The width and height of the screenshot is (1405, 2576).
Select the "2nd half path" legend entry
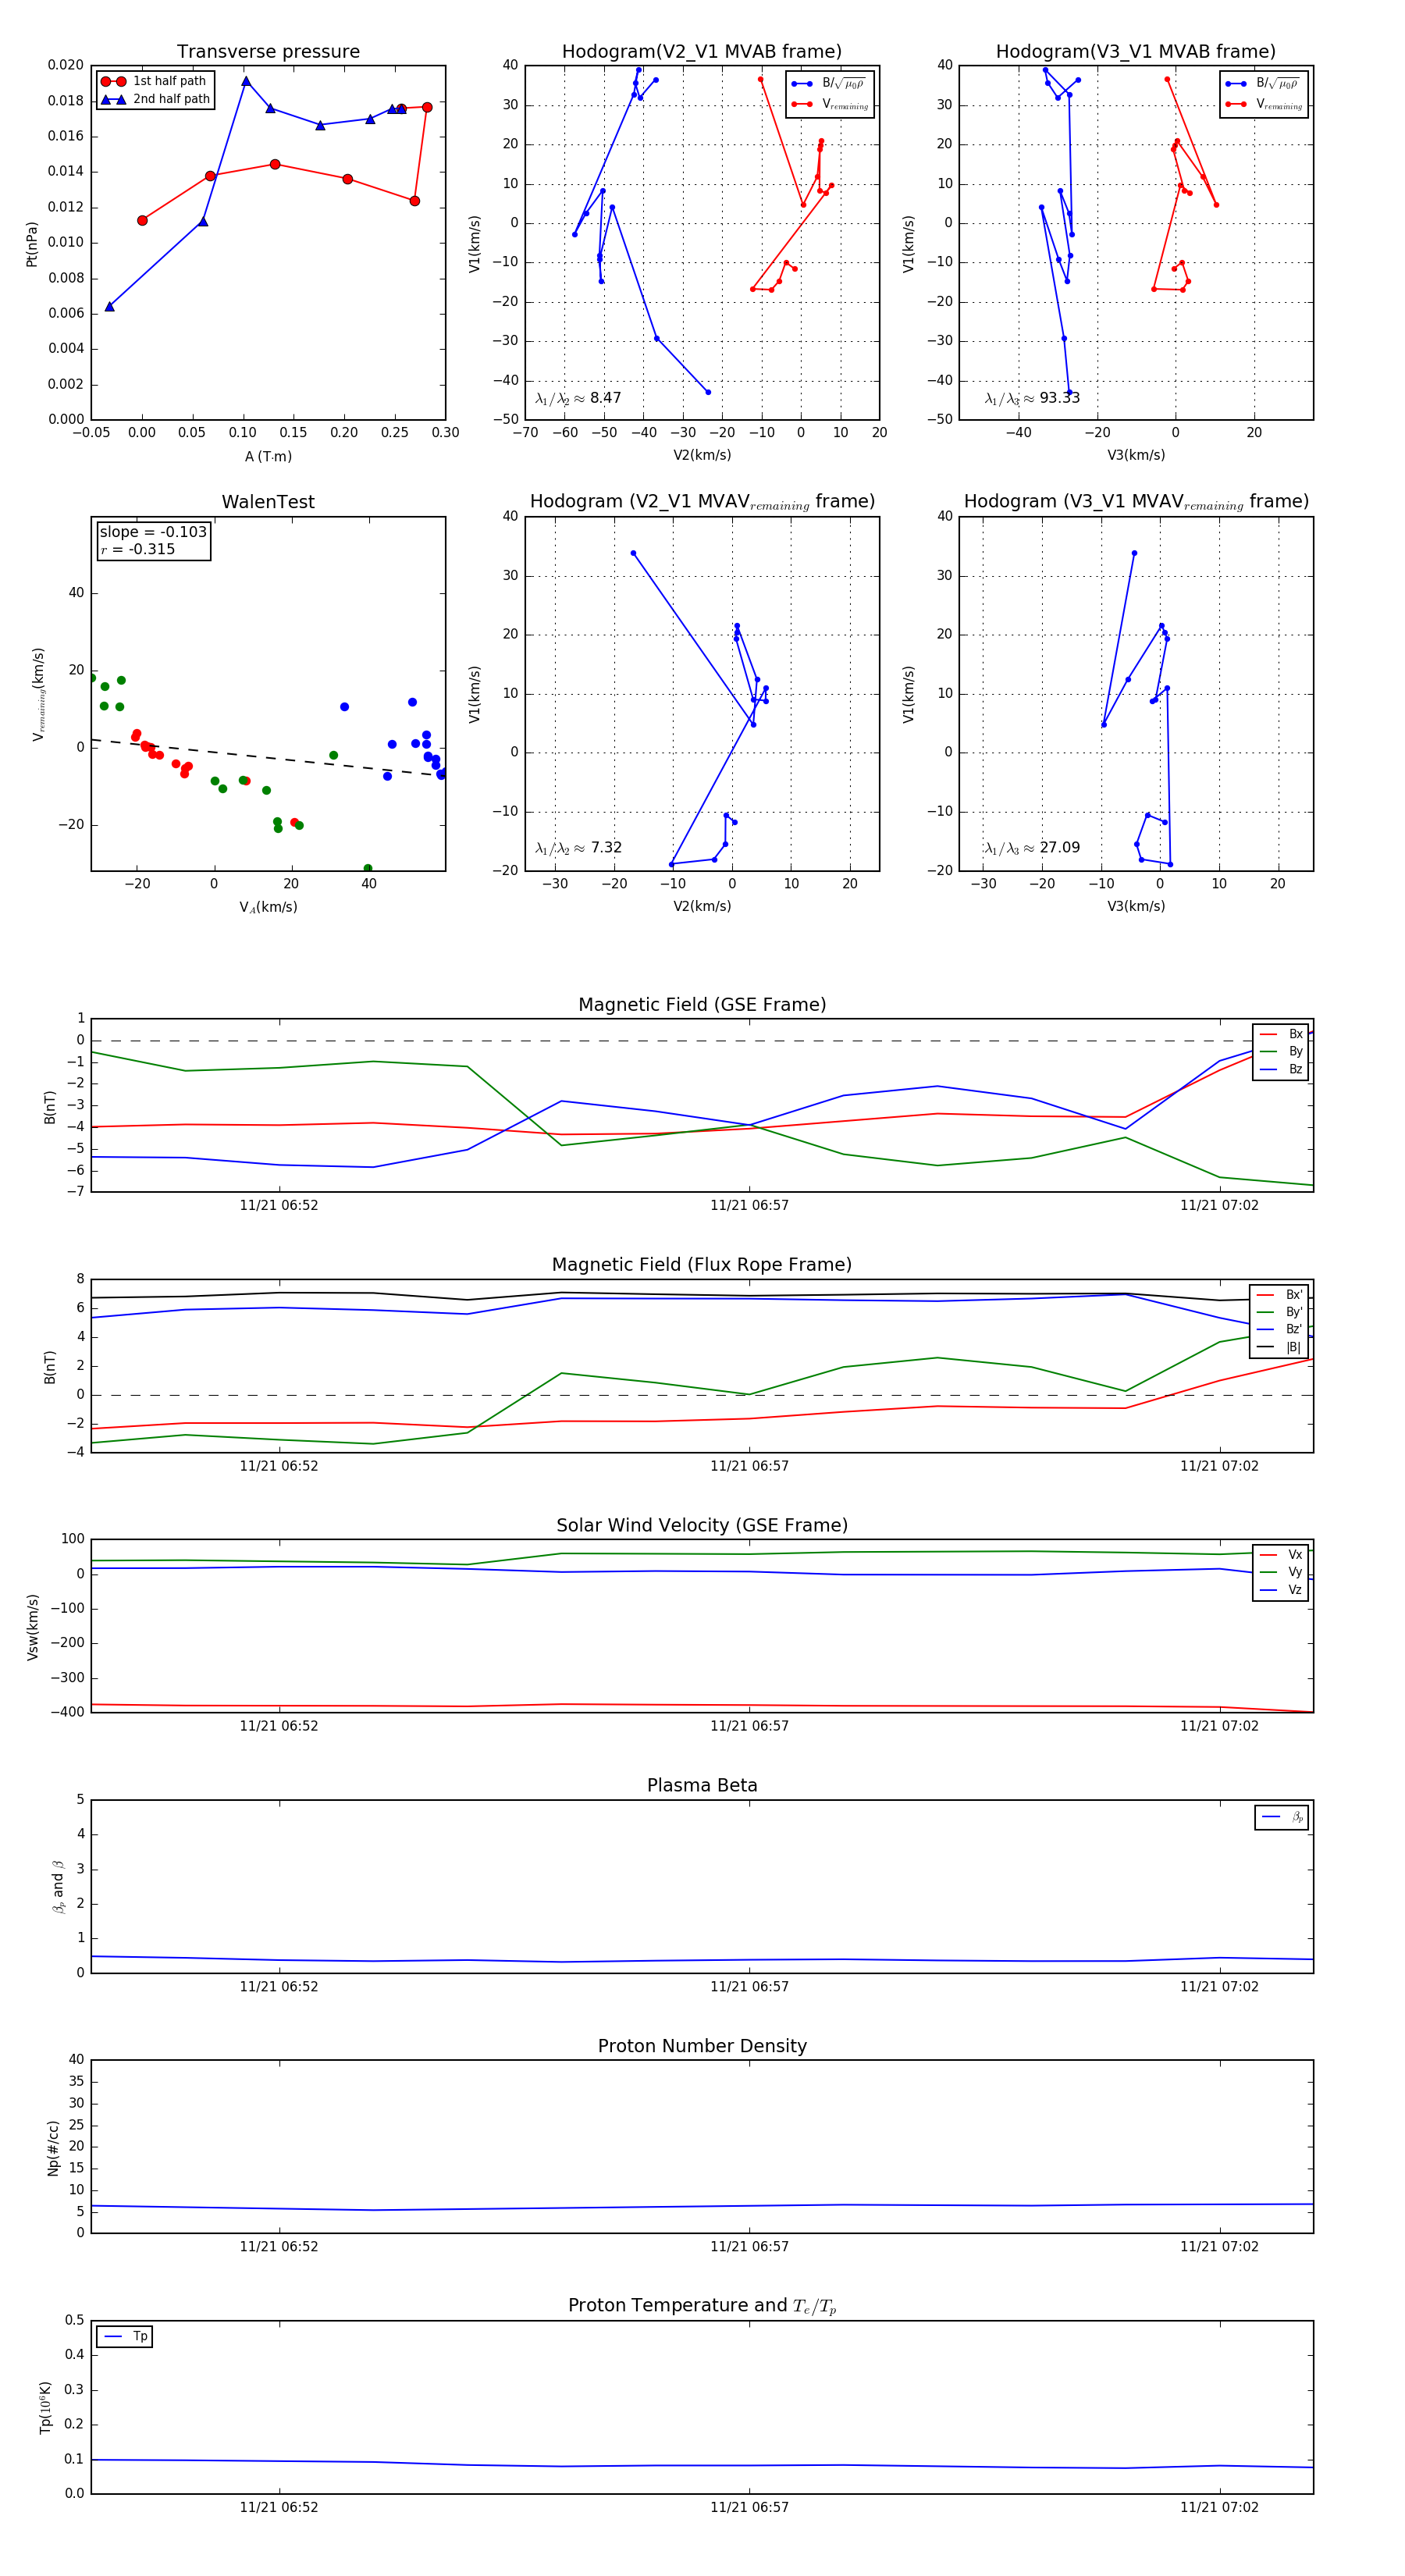[156, 99]
